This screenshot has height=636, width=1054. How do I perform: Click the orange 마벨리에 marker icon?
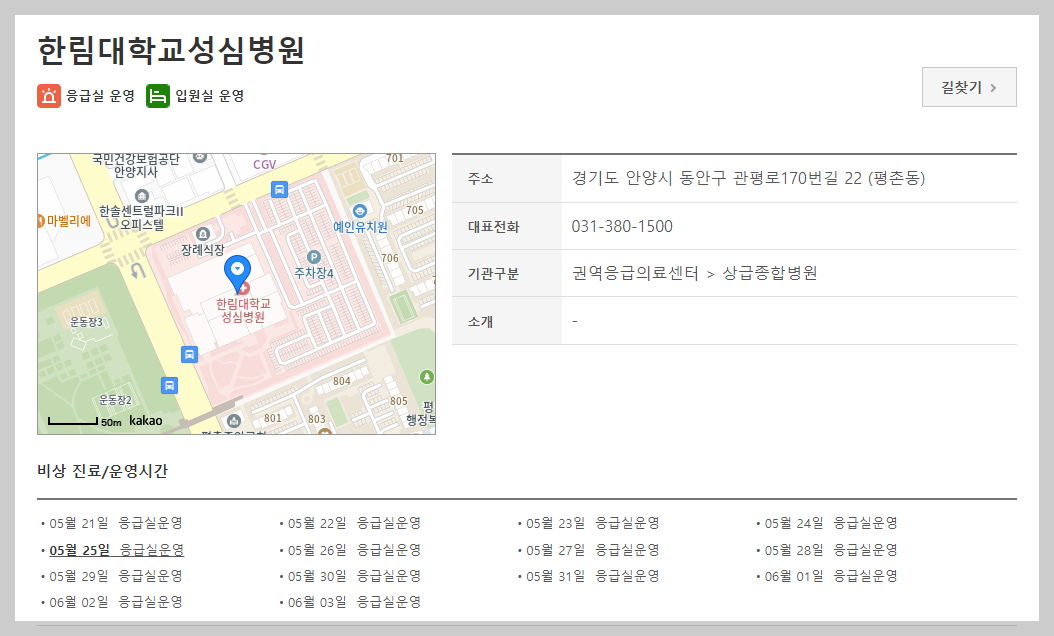40,221
